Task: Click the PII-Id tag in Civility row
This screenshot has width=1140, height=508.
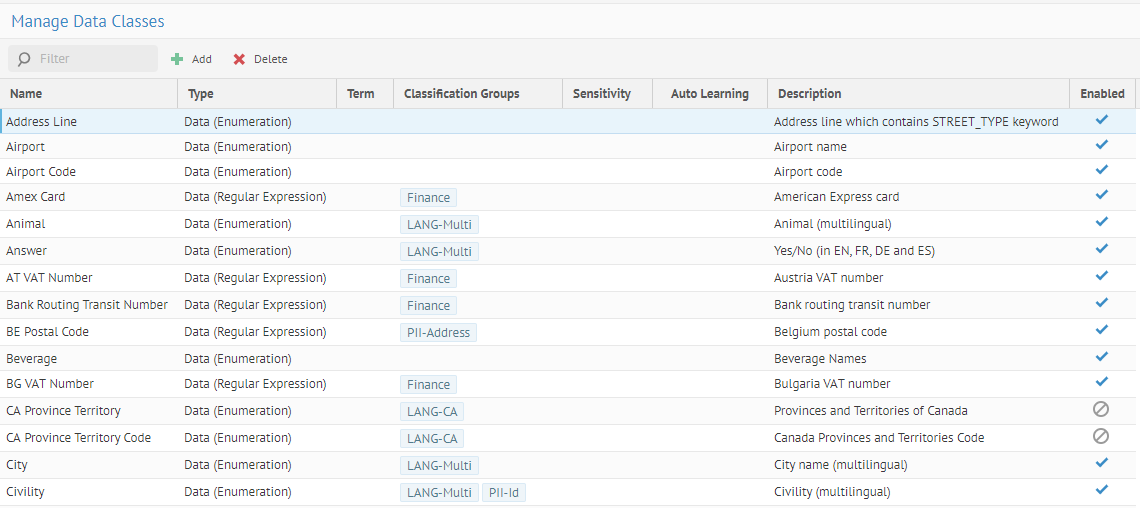Action: (505, 492)
